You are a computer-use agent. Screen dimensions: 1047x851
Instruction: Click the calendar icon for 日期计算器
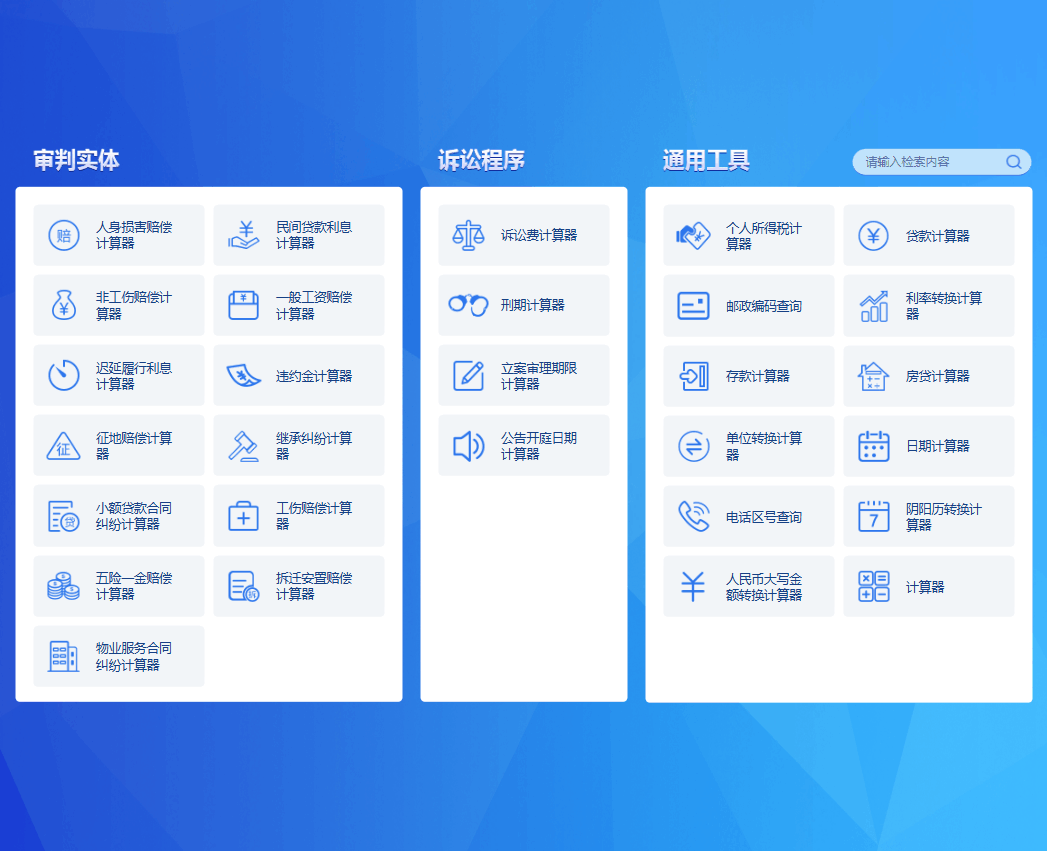click(873, 446)
